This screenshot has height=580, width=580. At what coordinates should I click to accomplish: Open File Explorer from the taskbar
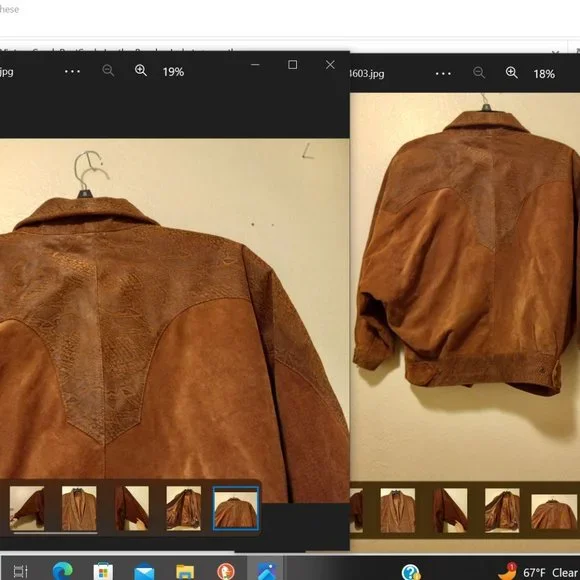pos(185,572)
